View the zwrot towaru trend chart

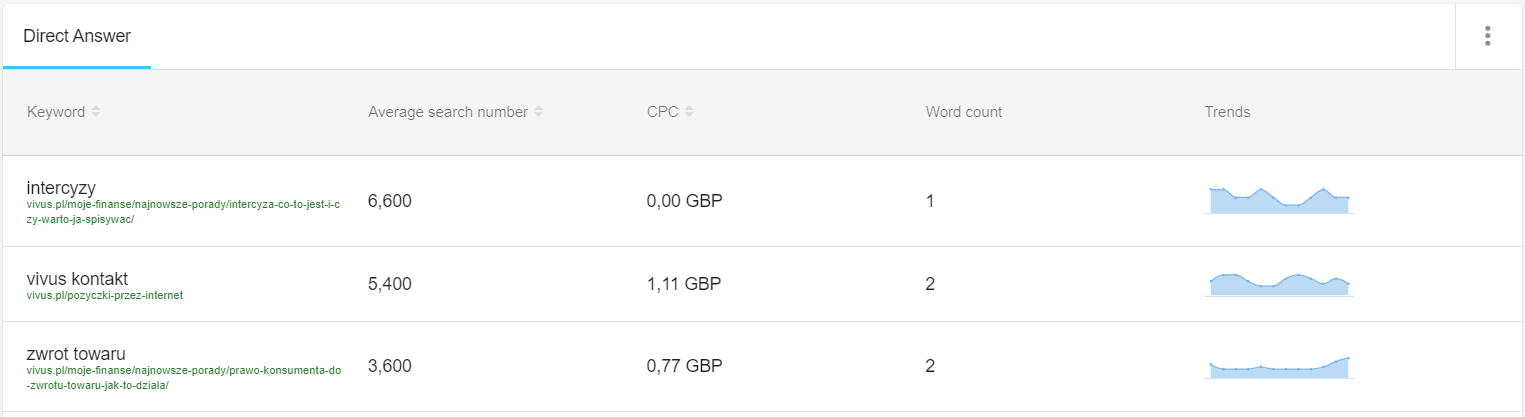point(1279,367)
